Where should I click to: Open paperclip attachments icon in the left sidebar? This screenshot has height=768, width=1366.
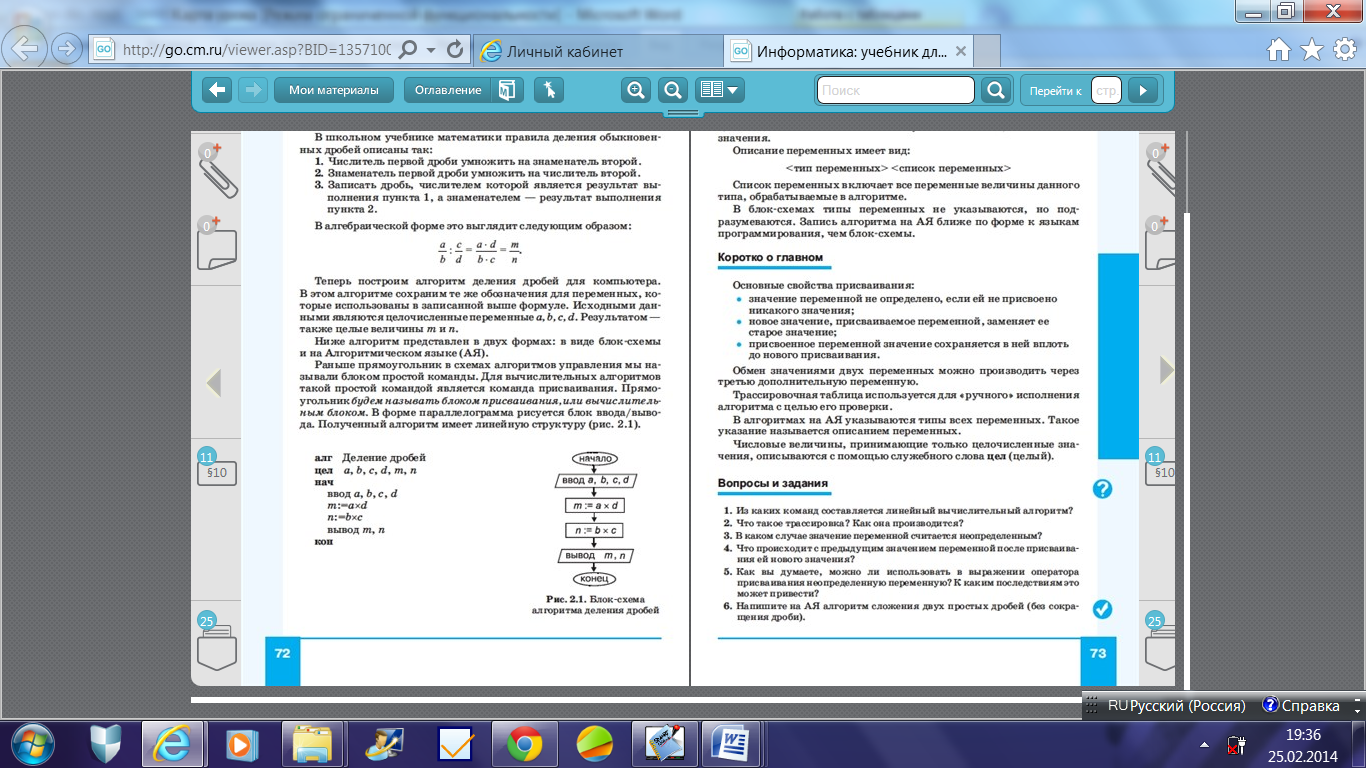click(218, 171)
